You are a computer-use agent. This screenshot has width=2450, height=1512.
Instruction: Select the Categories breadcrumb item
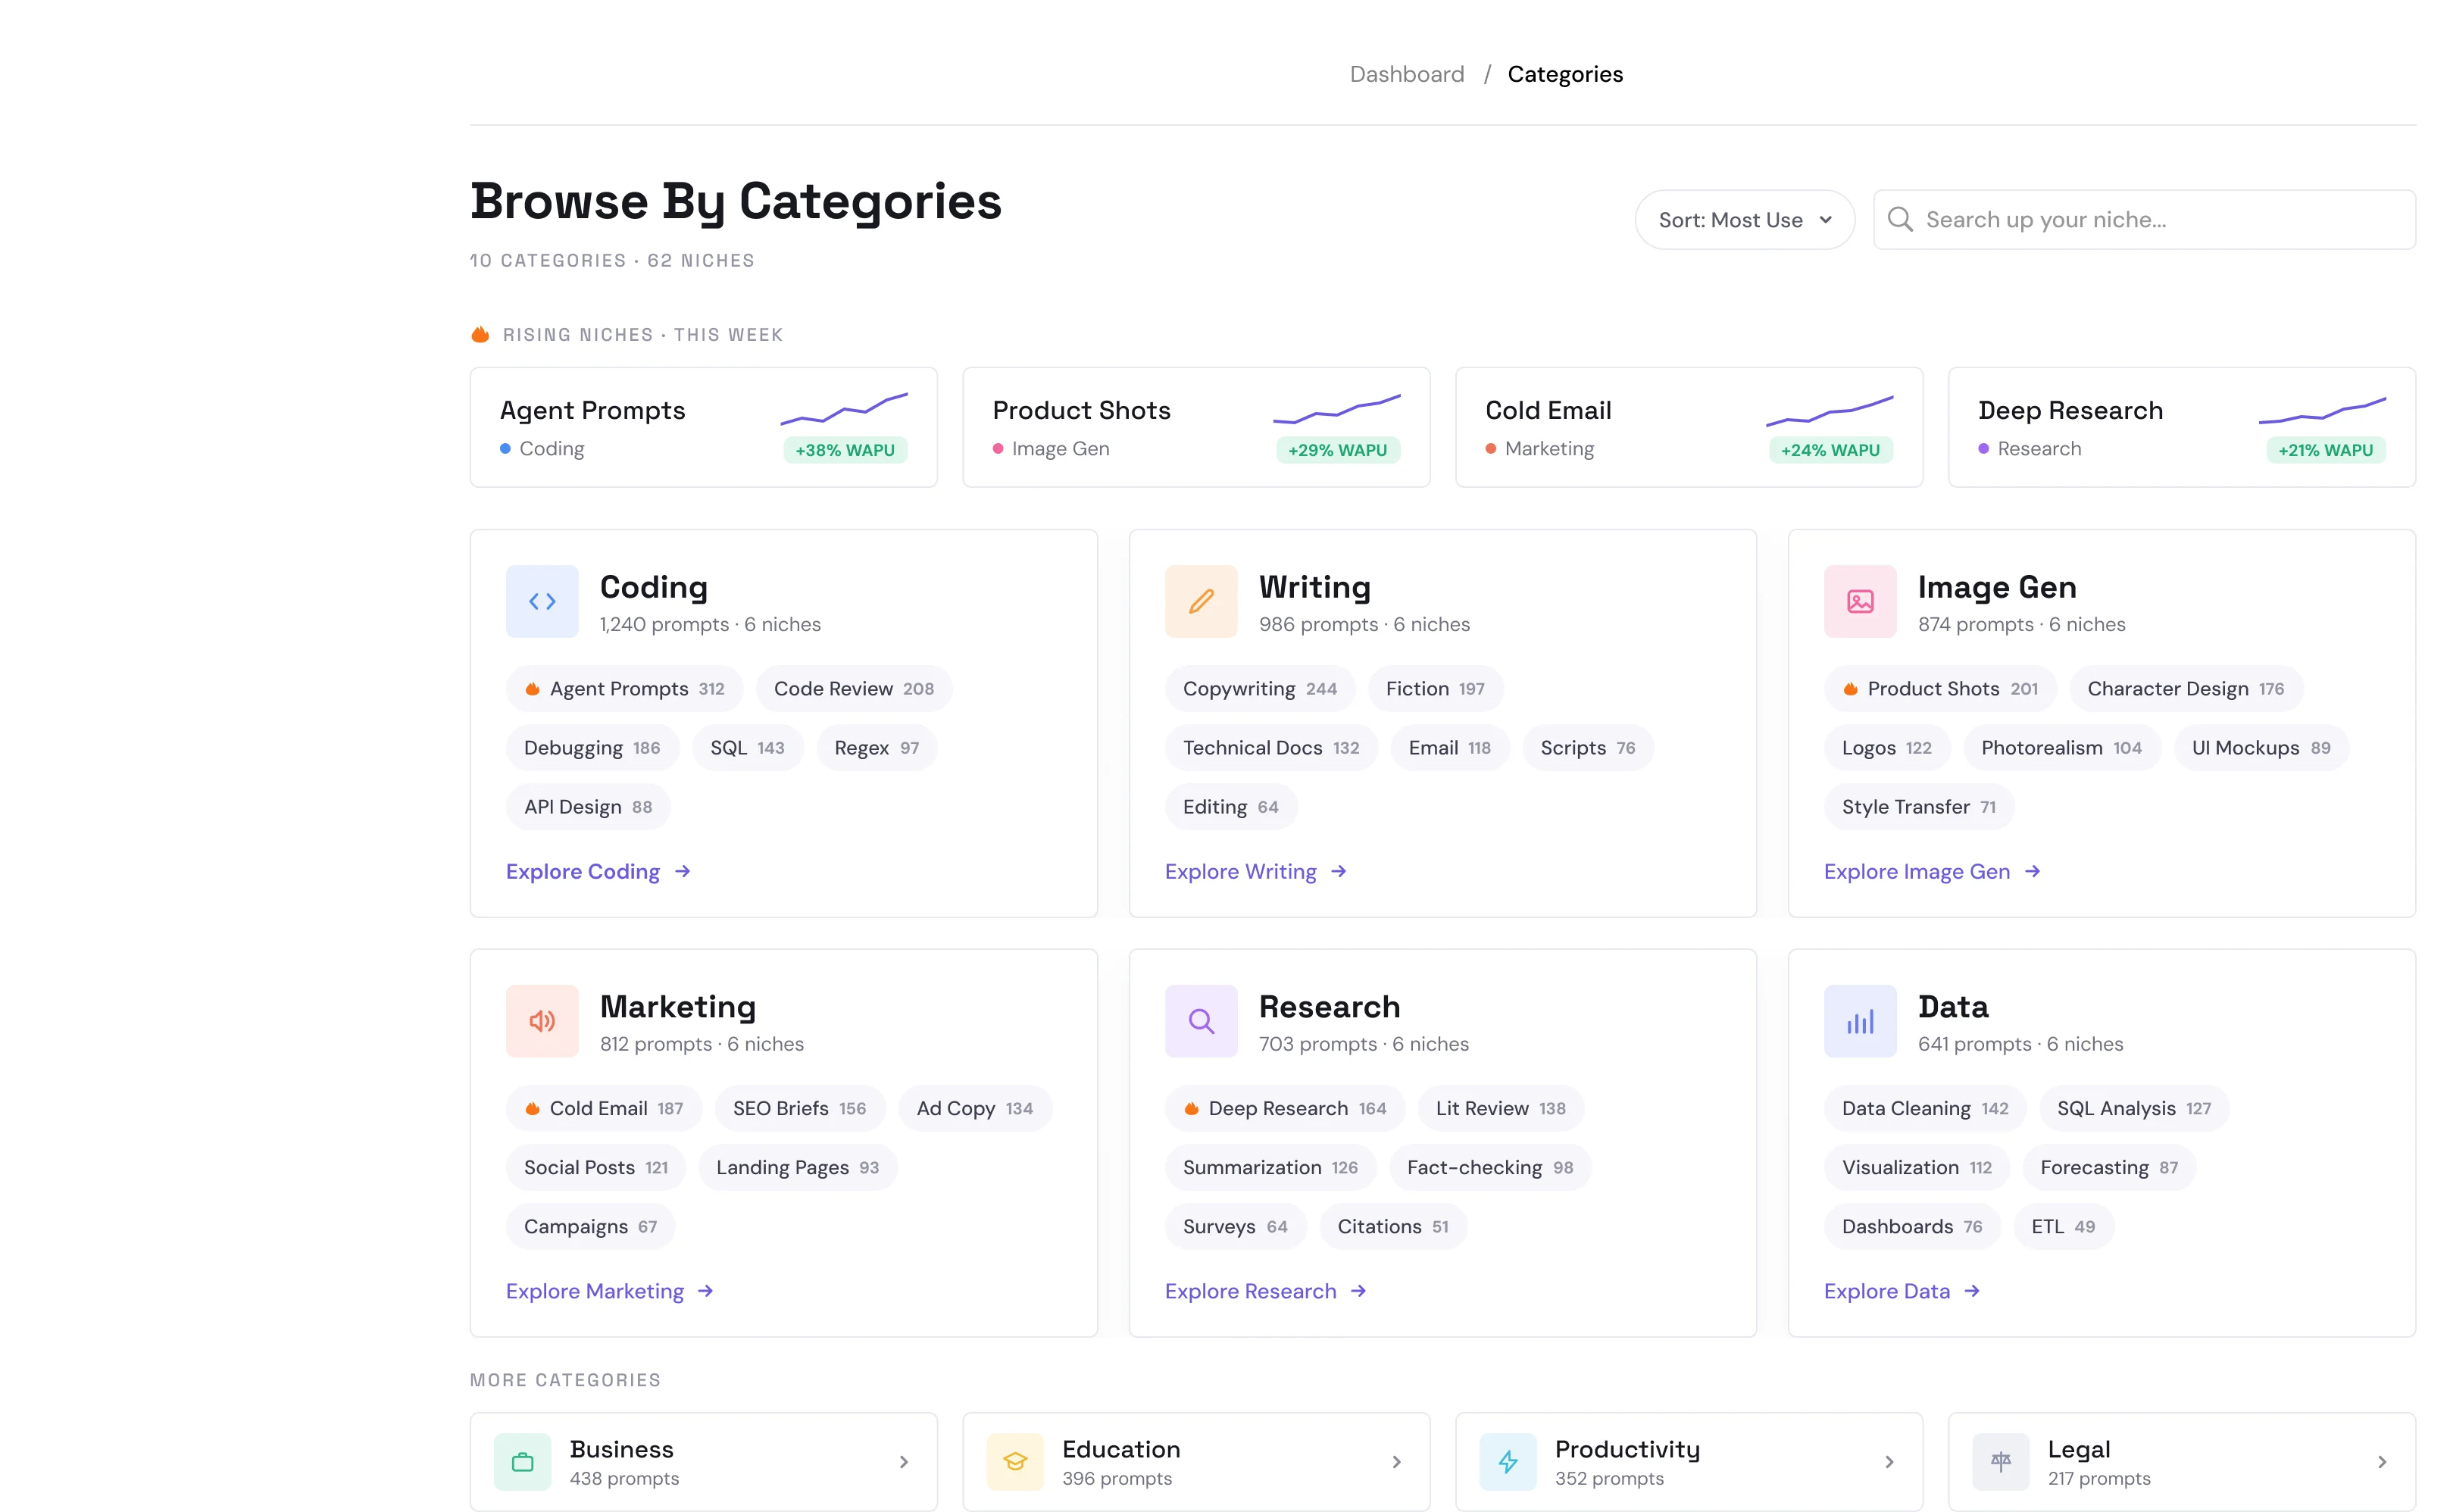point(1565,74)
